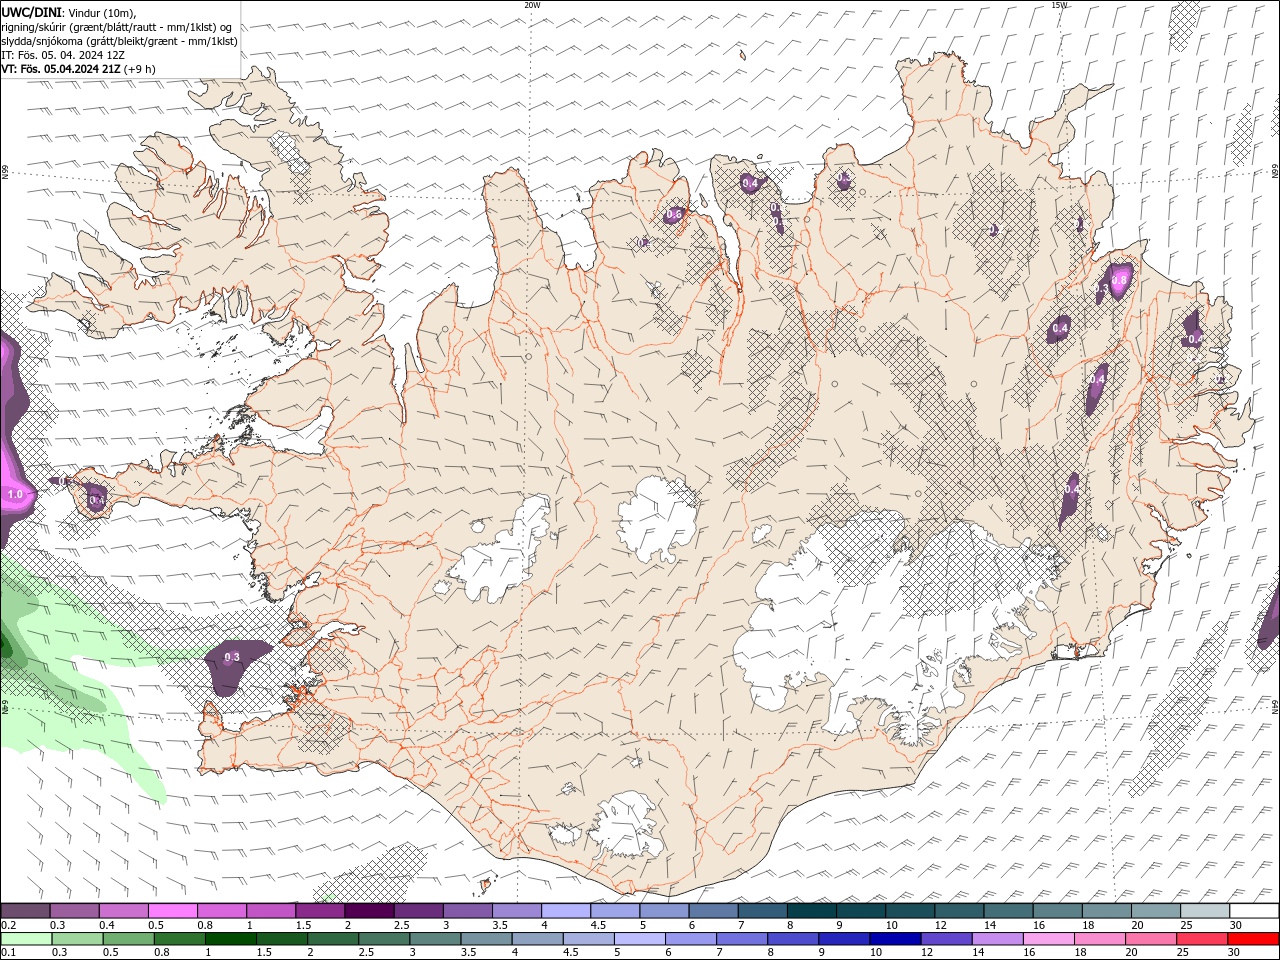Pick rain legend swatch between 25 and 30

pos(1201,939)
